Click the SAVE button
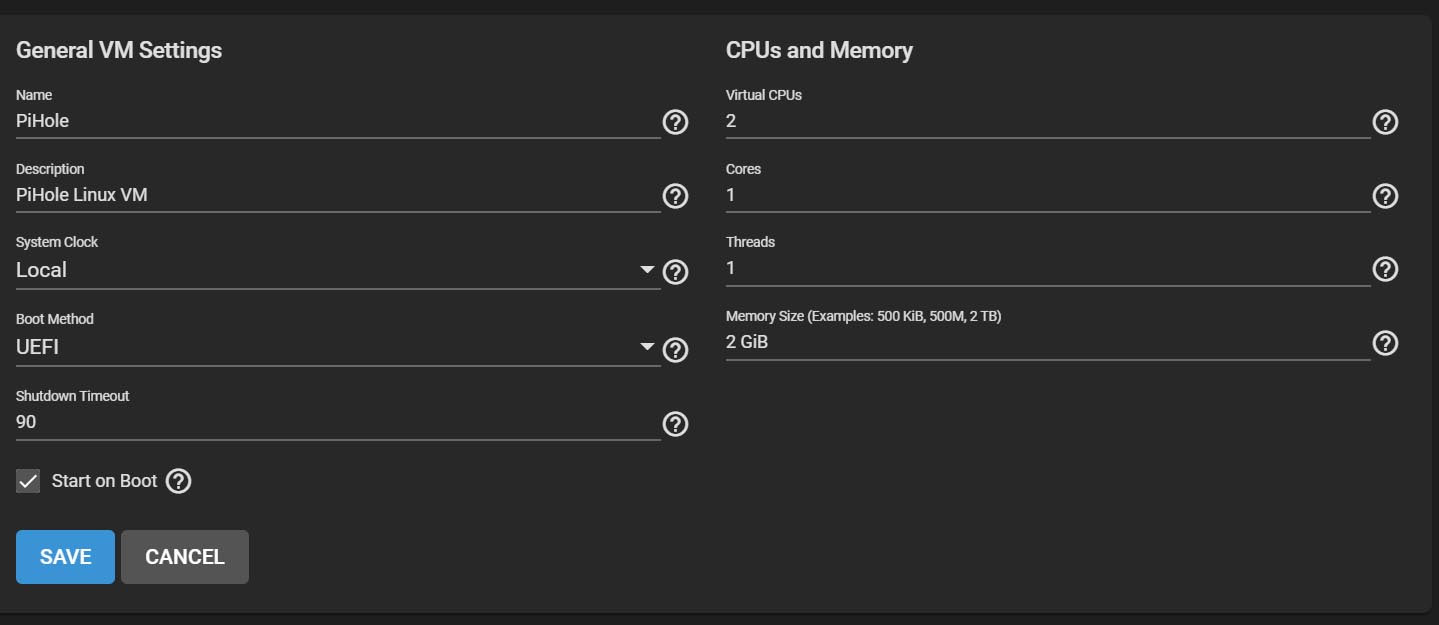1439x625 pixels. click(65, 557)
